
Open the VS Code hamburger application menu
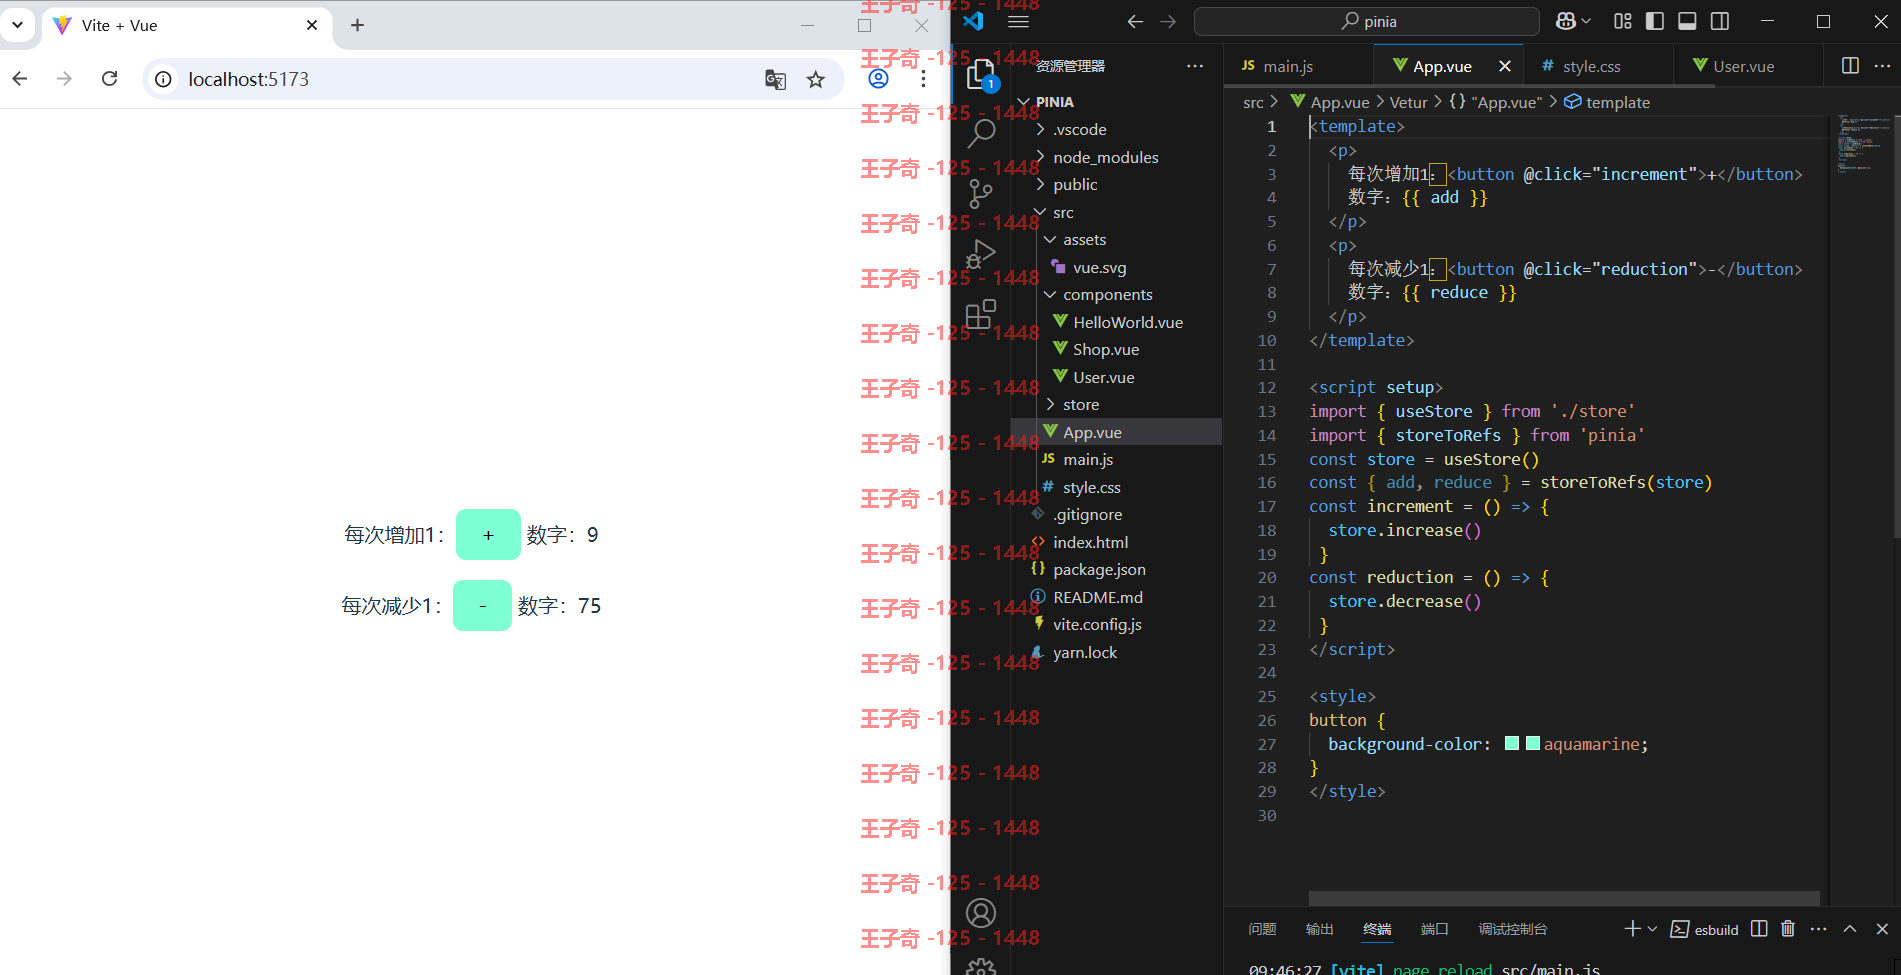pos(1018,21)
